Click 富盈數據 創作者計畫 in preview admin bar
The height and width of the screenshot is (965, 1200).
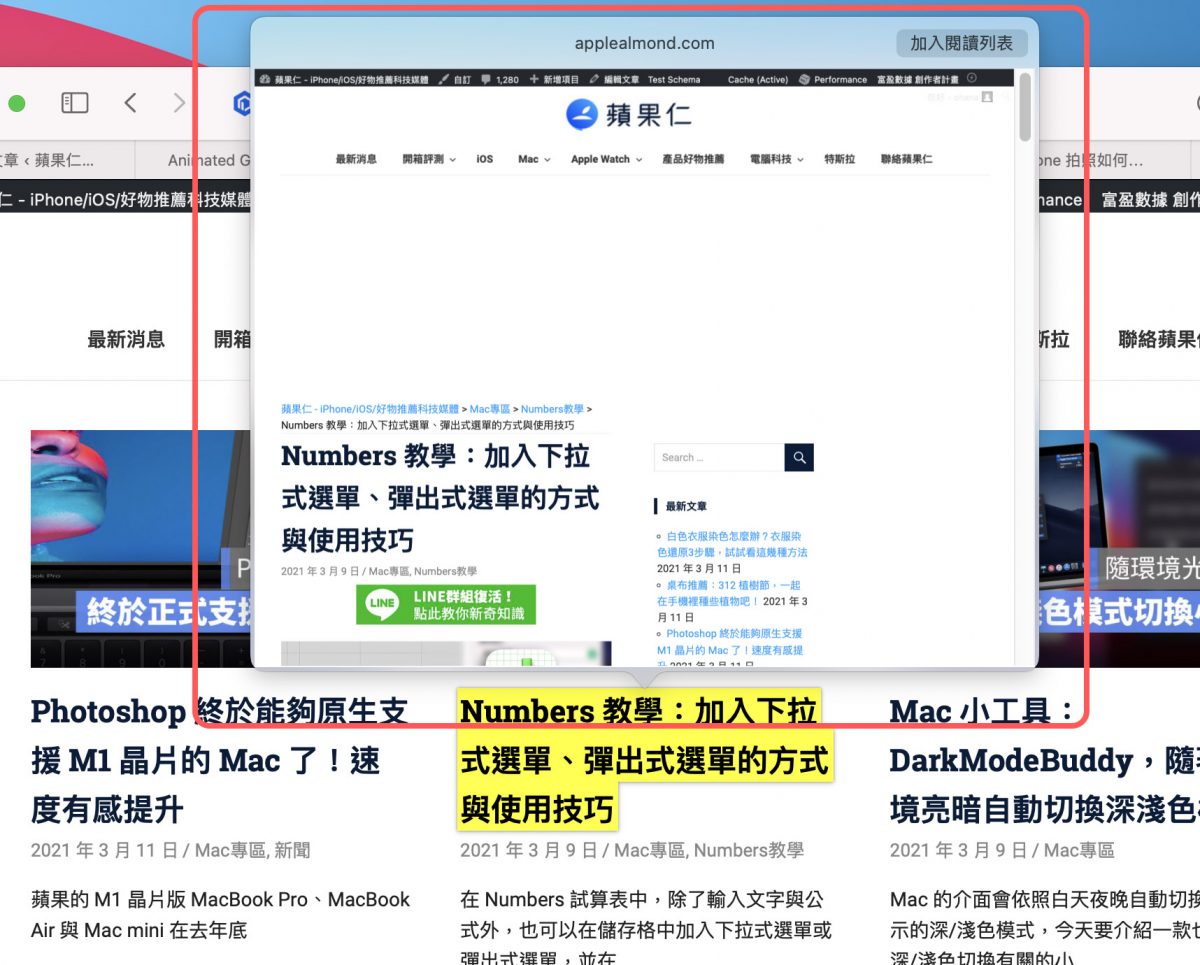(917, 79)
